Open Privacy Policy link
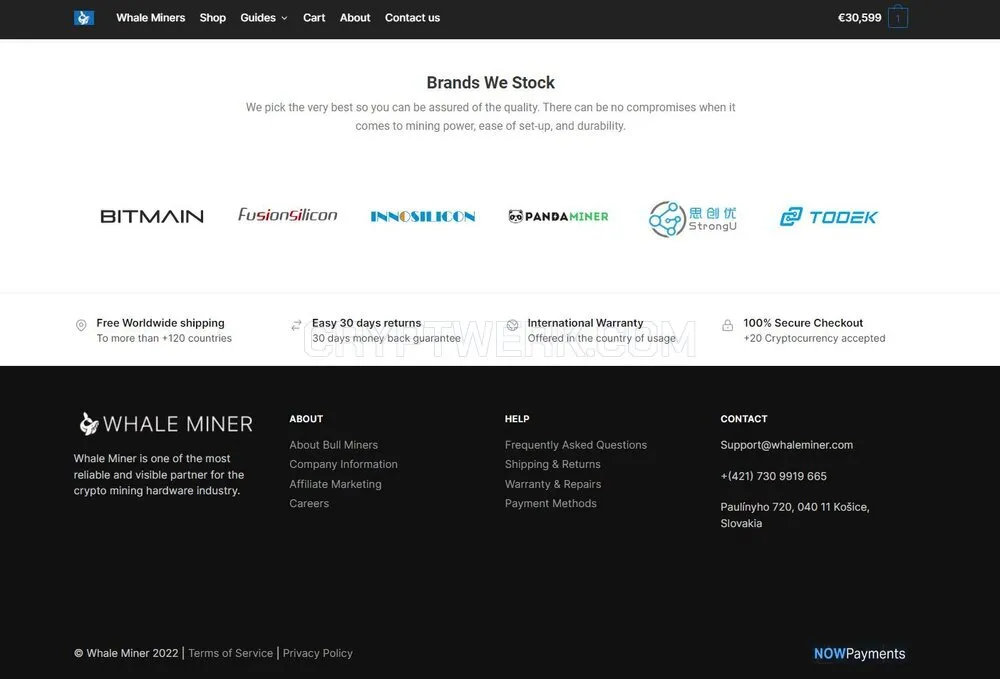Viewport: 1000px width, 679px height. [x=318, y=653]
